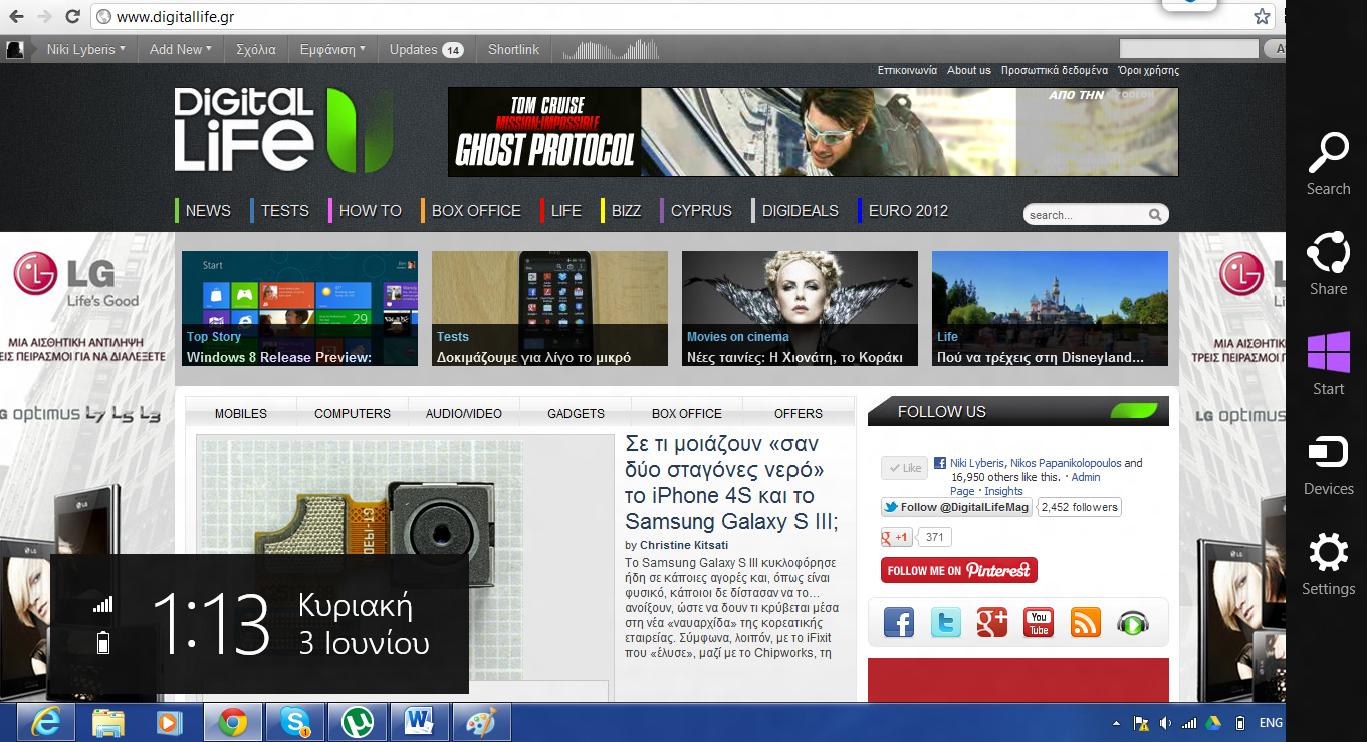The image size is (1367, 742).
Task: Click the Mission Impossible Ghost Protocol banner
Action: [x=813, y=132]
